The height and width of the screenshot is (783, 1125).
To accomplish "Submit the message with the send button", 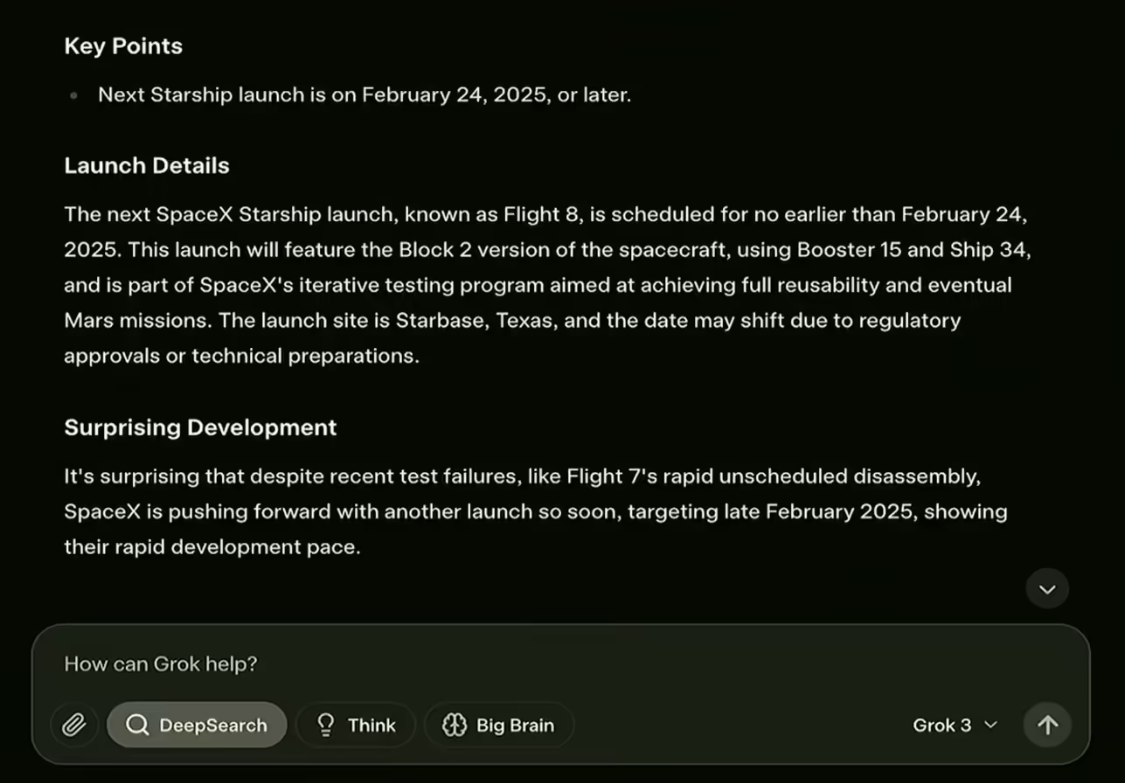I will tap(1047, 724).
